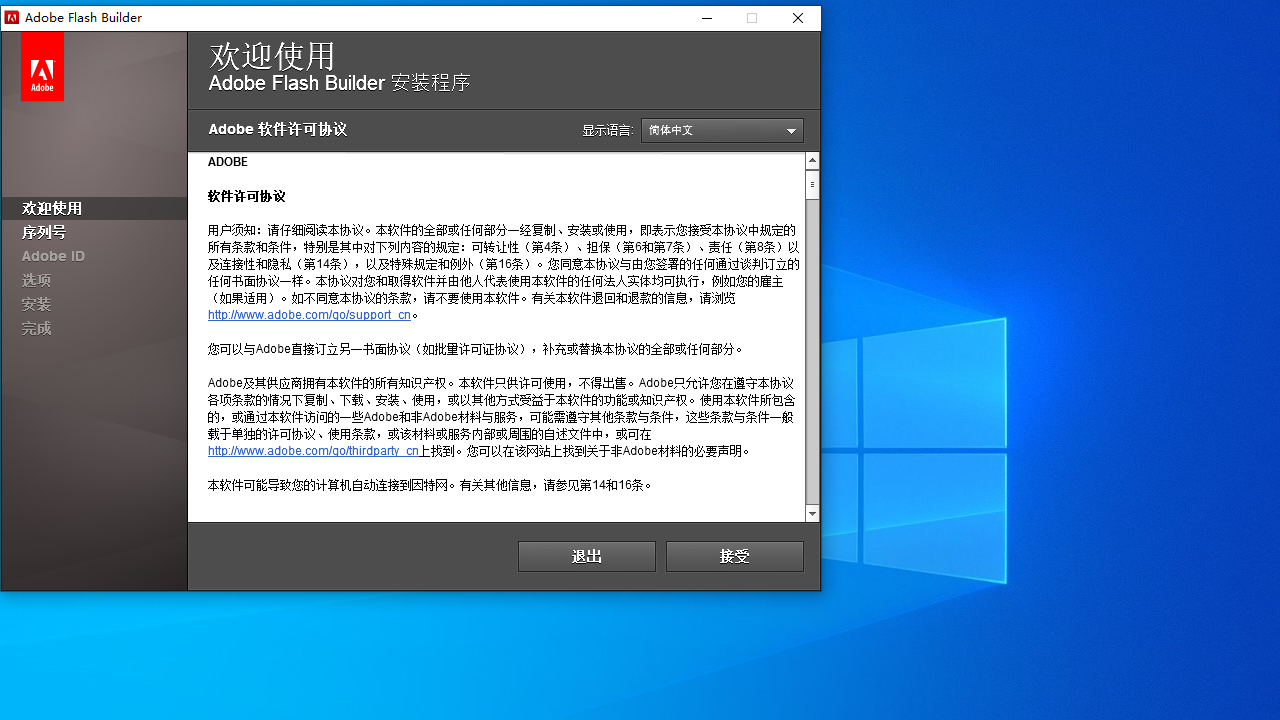Image resolution: width=1280 pixels, height=720 pixels.
Task: Click the dropdown arrow on the language selector
Action: 791,130
